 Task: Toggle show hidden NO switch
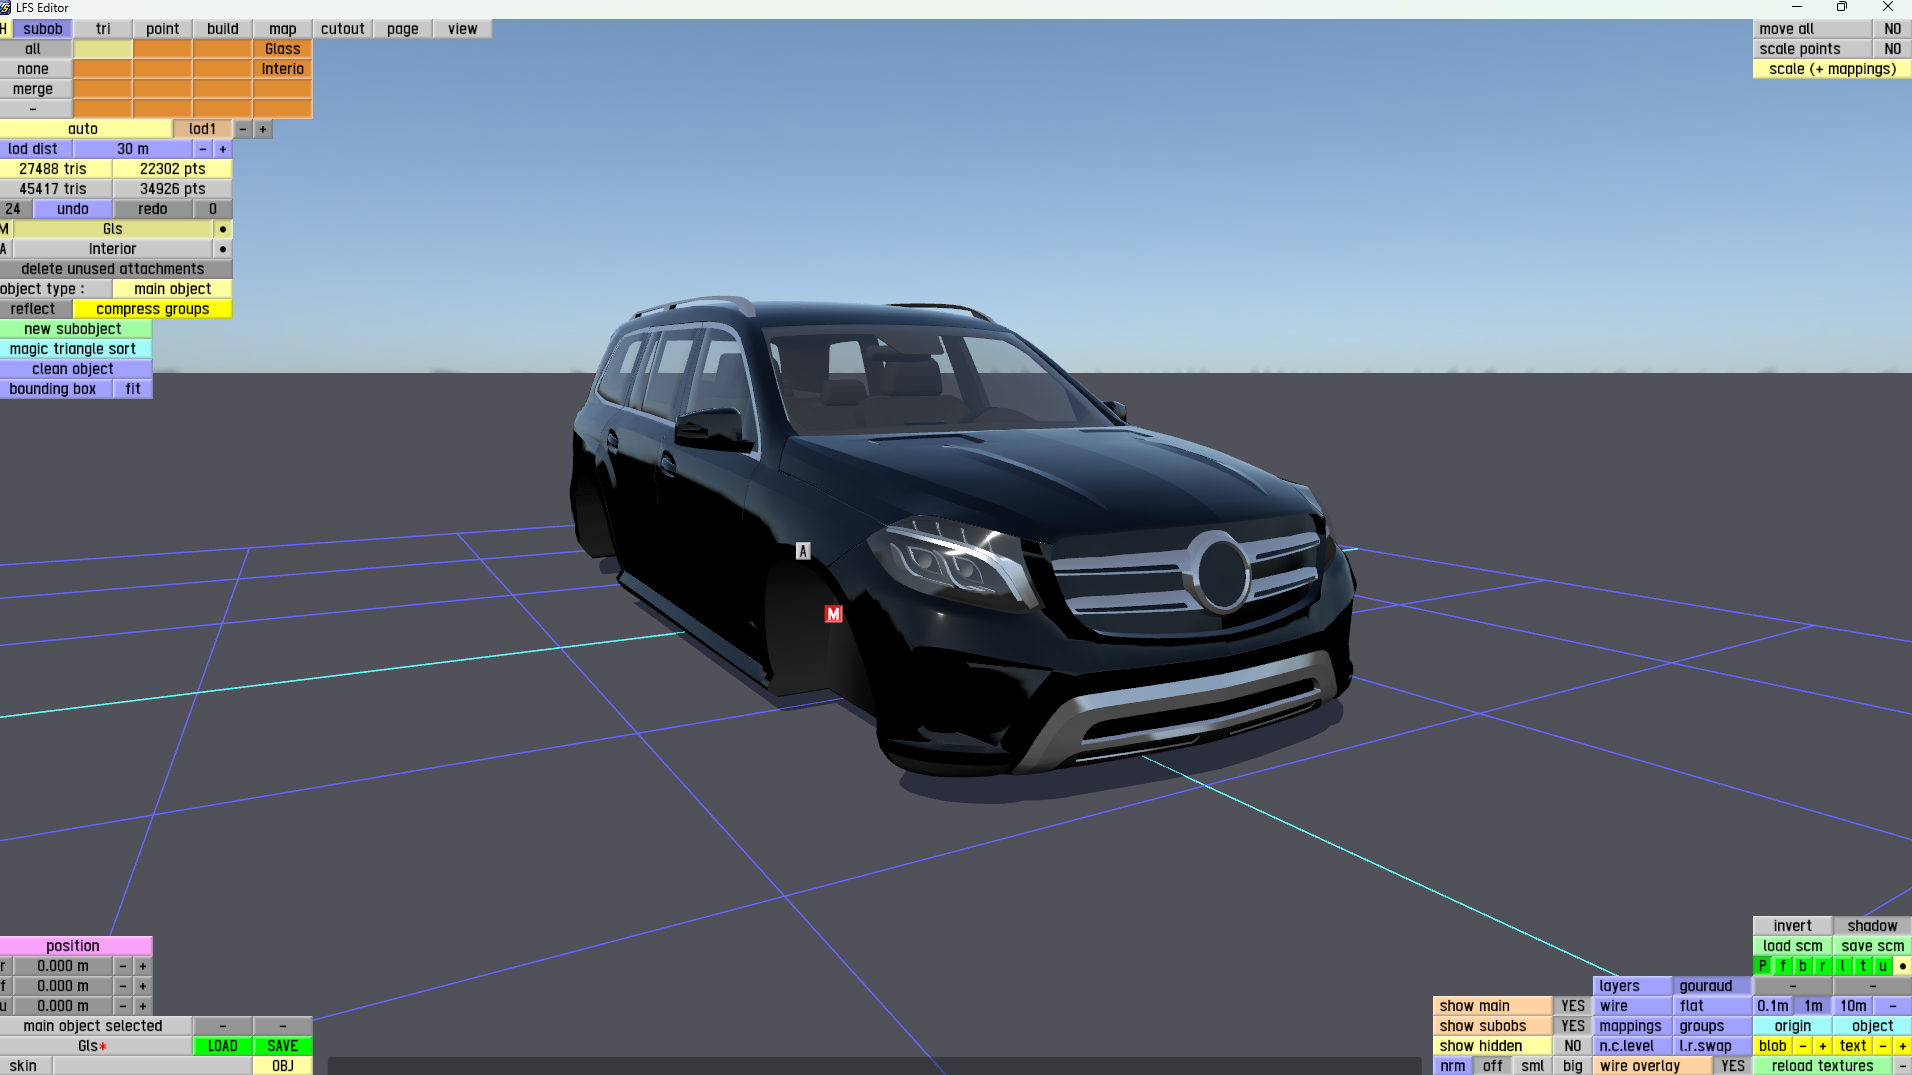click(1573, 1046)
